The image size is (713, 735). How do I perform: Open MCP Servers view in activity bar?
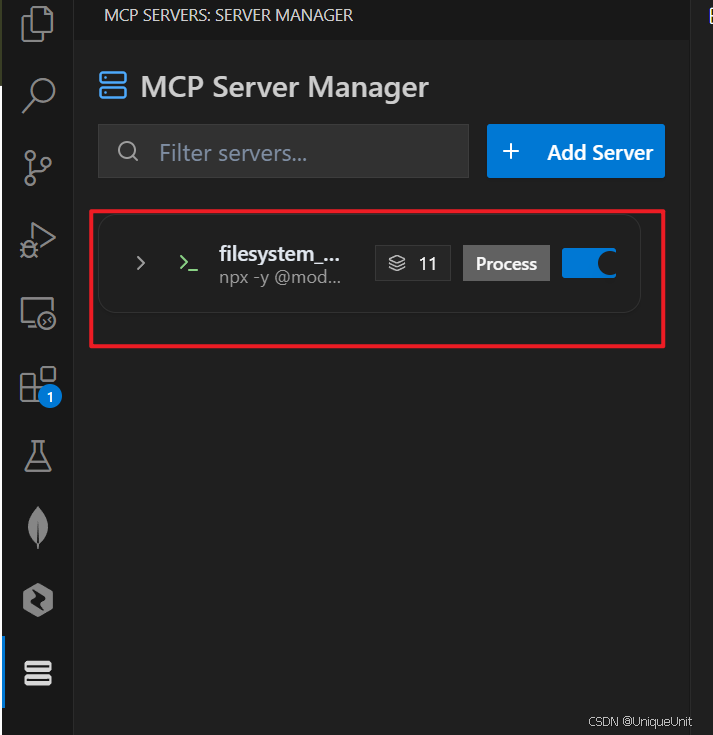pos(38,673)
